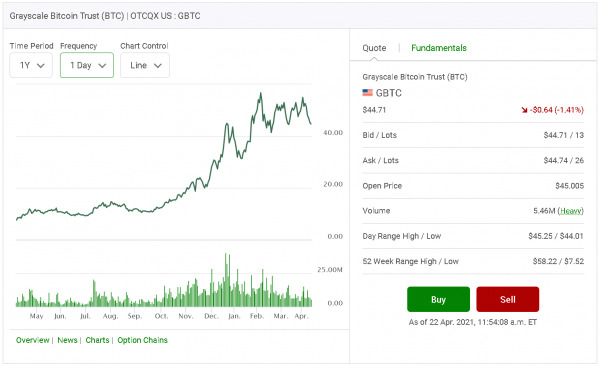Click the price line peak in February
Screen dimensions: 600x367
click(261, 93)
